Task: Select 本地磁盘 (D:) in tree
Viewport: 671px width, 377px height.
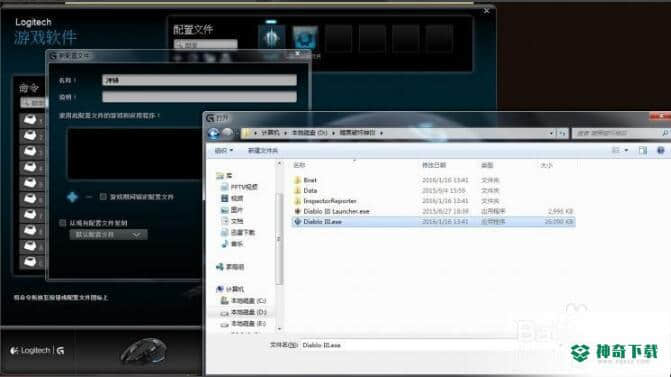Action: coord(243,312)
